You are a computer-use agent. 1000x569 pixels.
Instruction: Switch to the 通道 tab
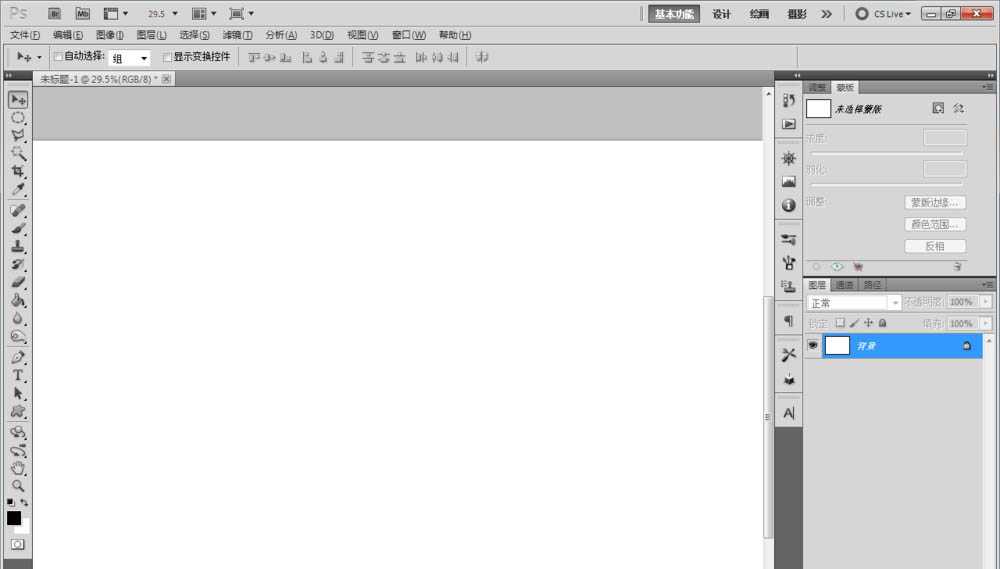[845, 285]
